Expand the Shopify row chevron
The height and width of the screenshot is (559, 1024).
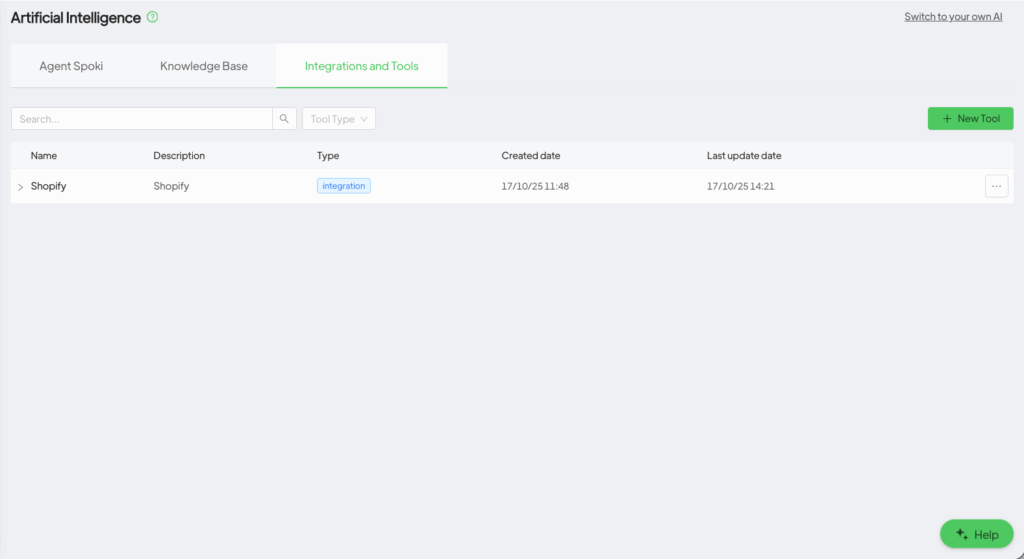20,187
